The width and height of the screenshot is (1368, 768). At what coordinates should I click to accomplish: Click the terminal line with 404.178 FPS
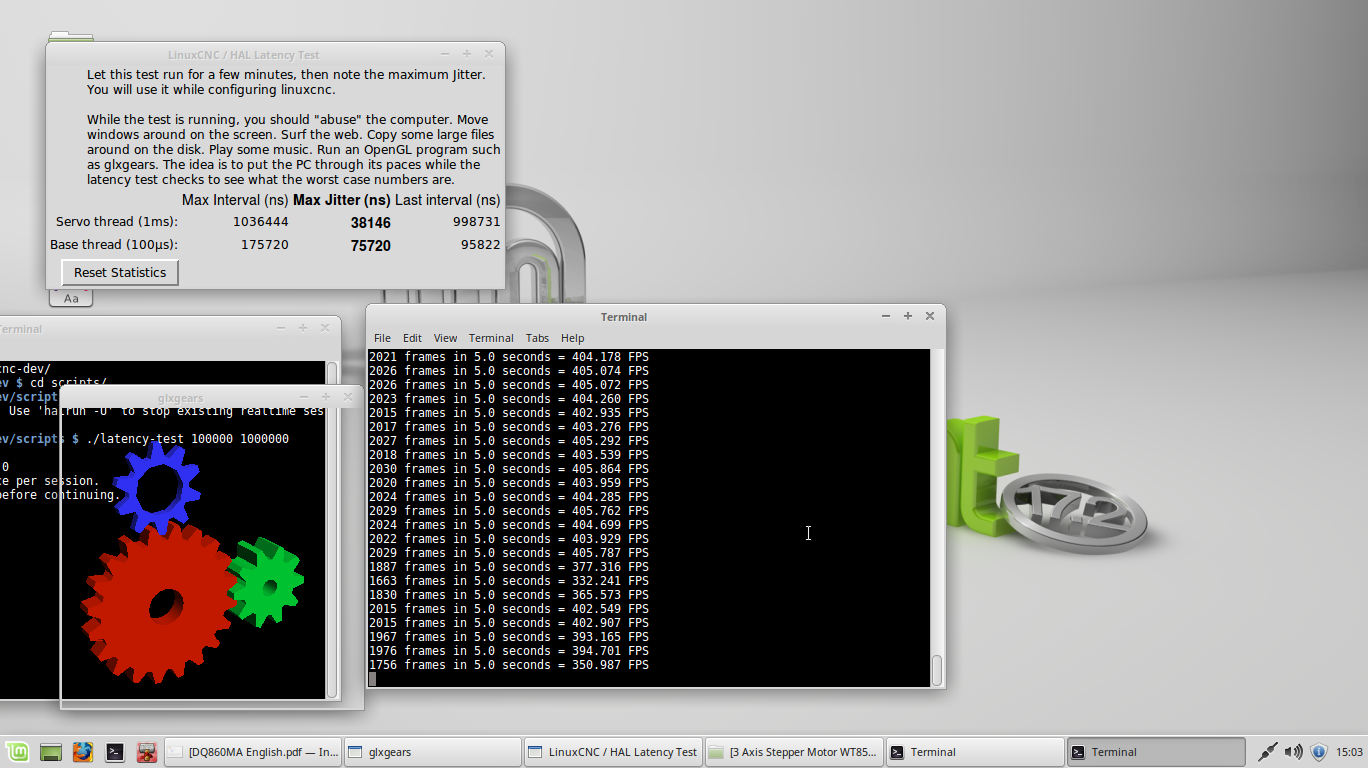(x=509, y=356)
